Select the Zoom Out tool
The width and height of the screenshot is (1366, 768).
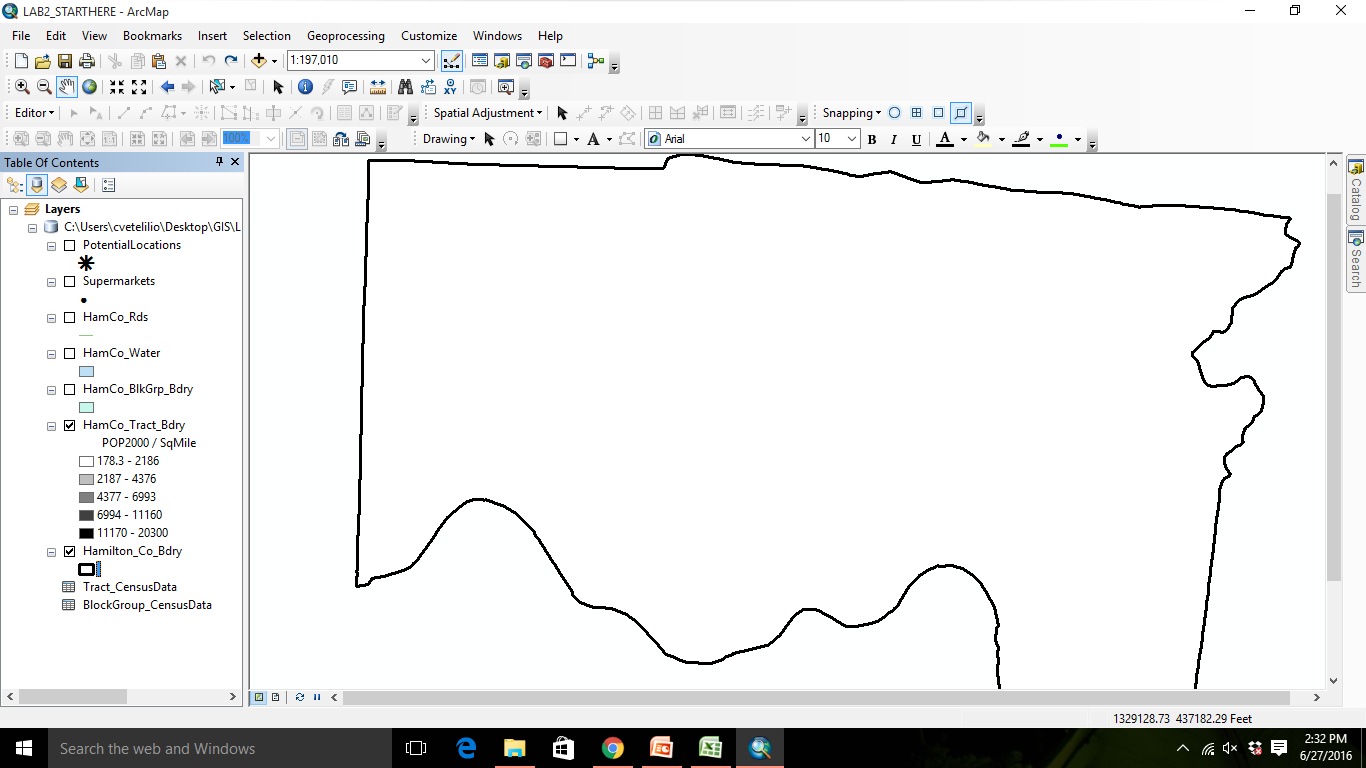point(44,87)
